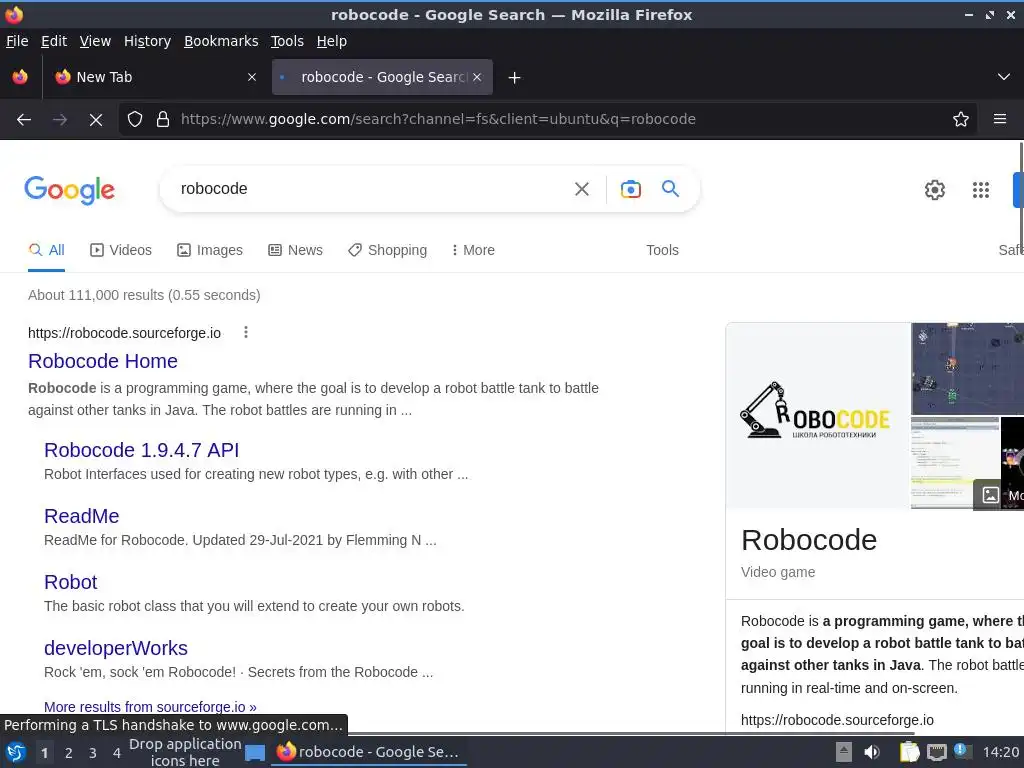Click the site security padlock icon
The width and height of the screenshot is (1024, 768).
pyautogui.click(x=163, y=120)
